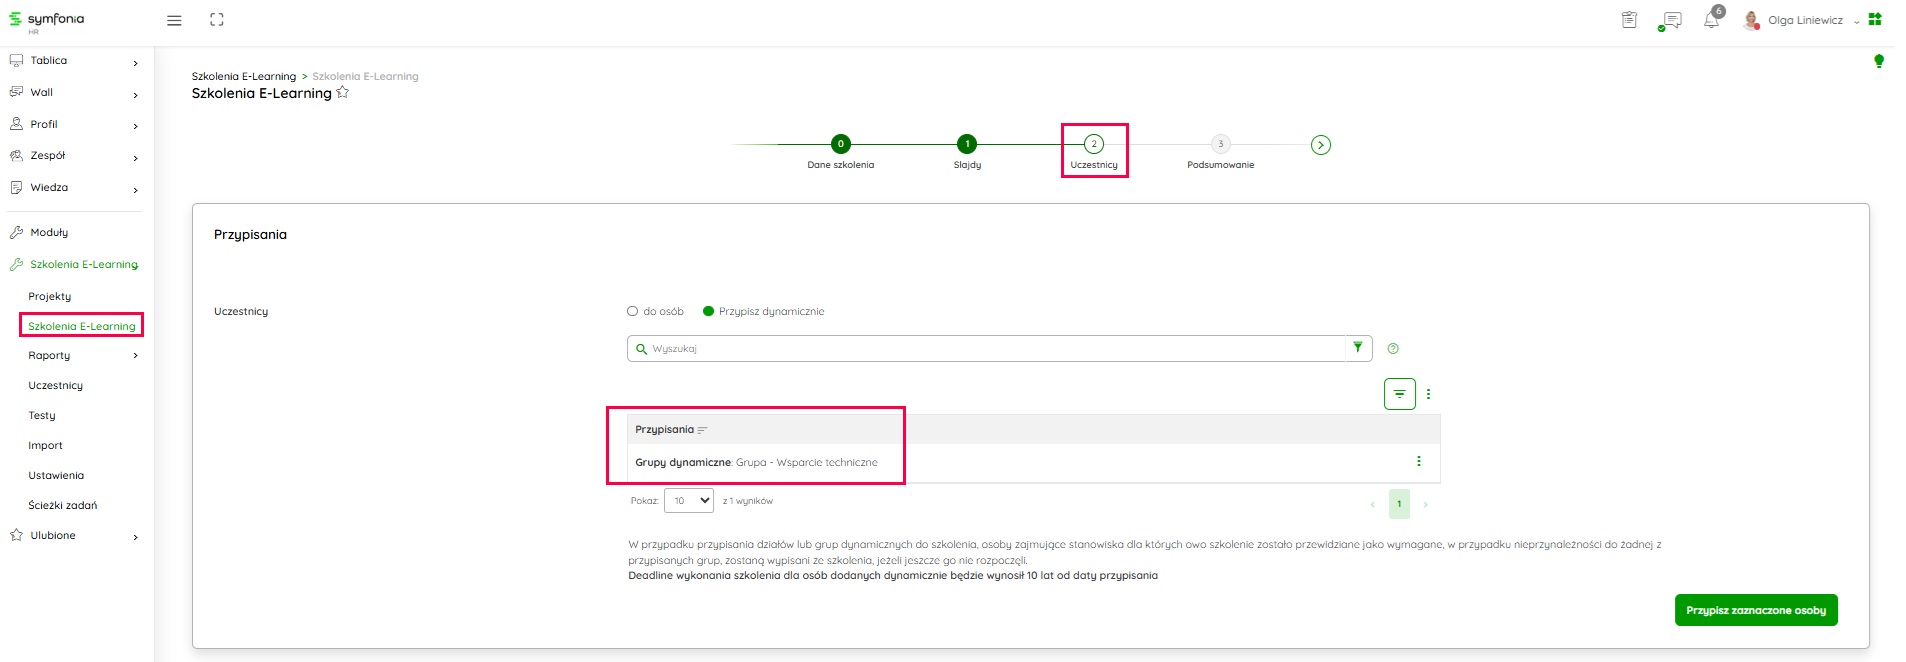Go to the Slajdy step

[x=967, y=145]
